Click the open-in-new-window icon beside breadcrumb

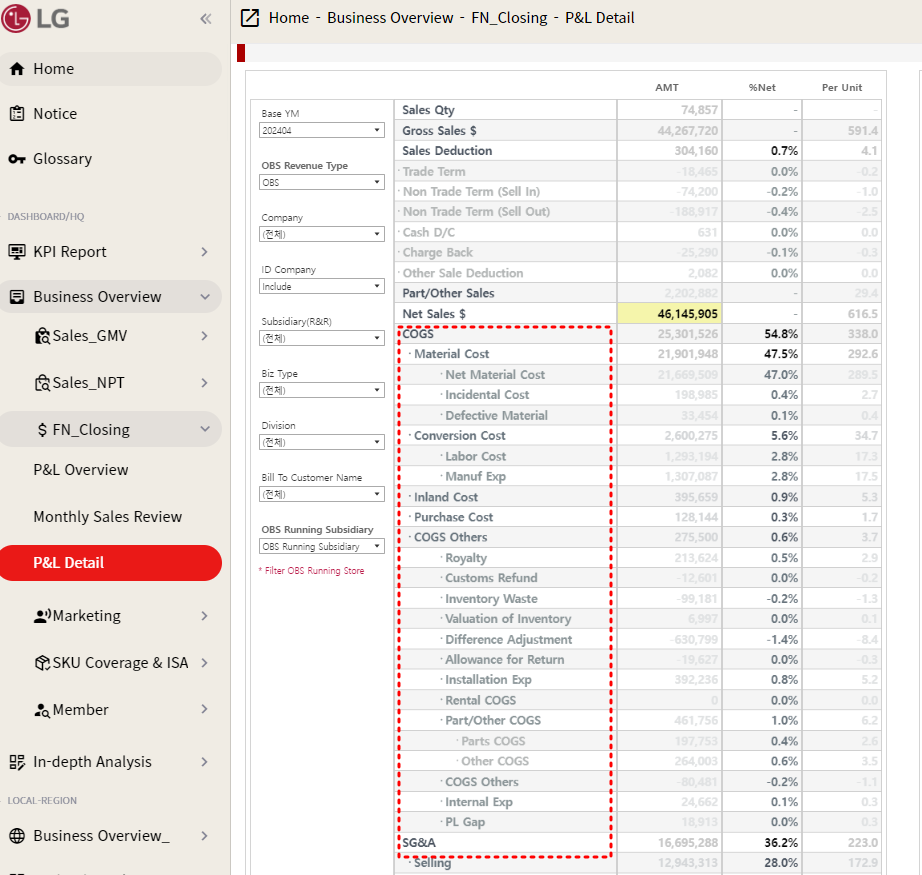(250, 18)
